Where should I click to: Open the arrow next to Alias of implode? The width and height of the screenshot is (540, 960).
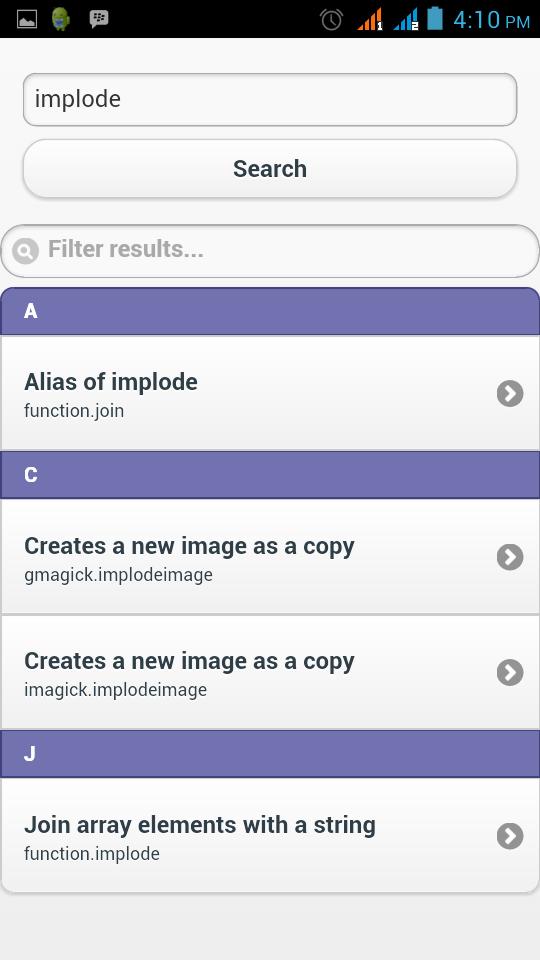click(x=510, y=394)
